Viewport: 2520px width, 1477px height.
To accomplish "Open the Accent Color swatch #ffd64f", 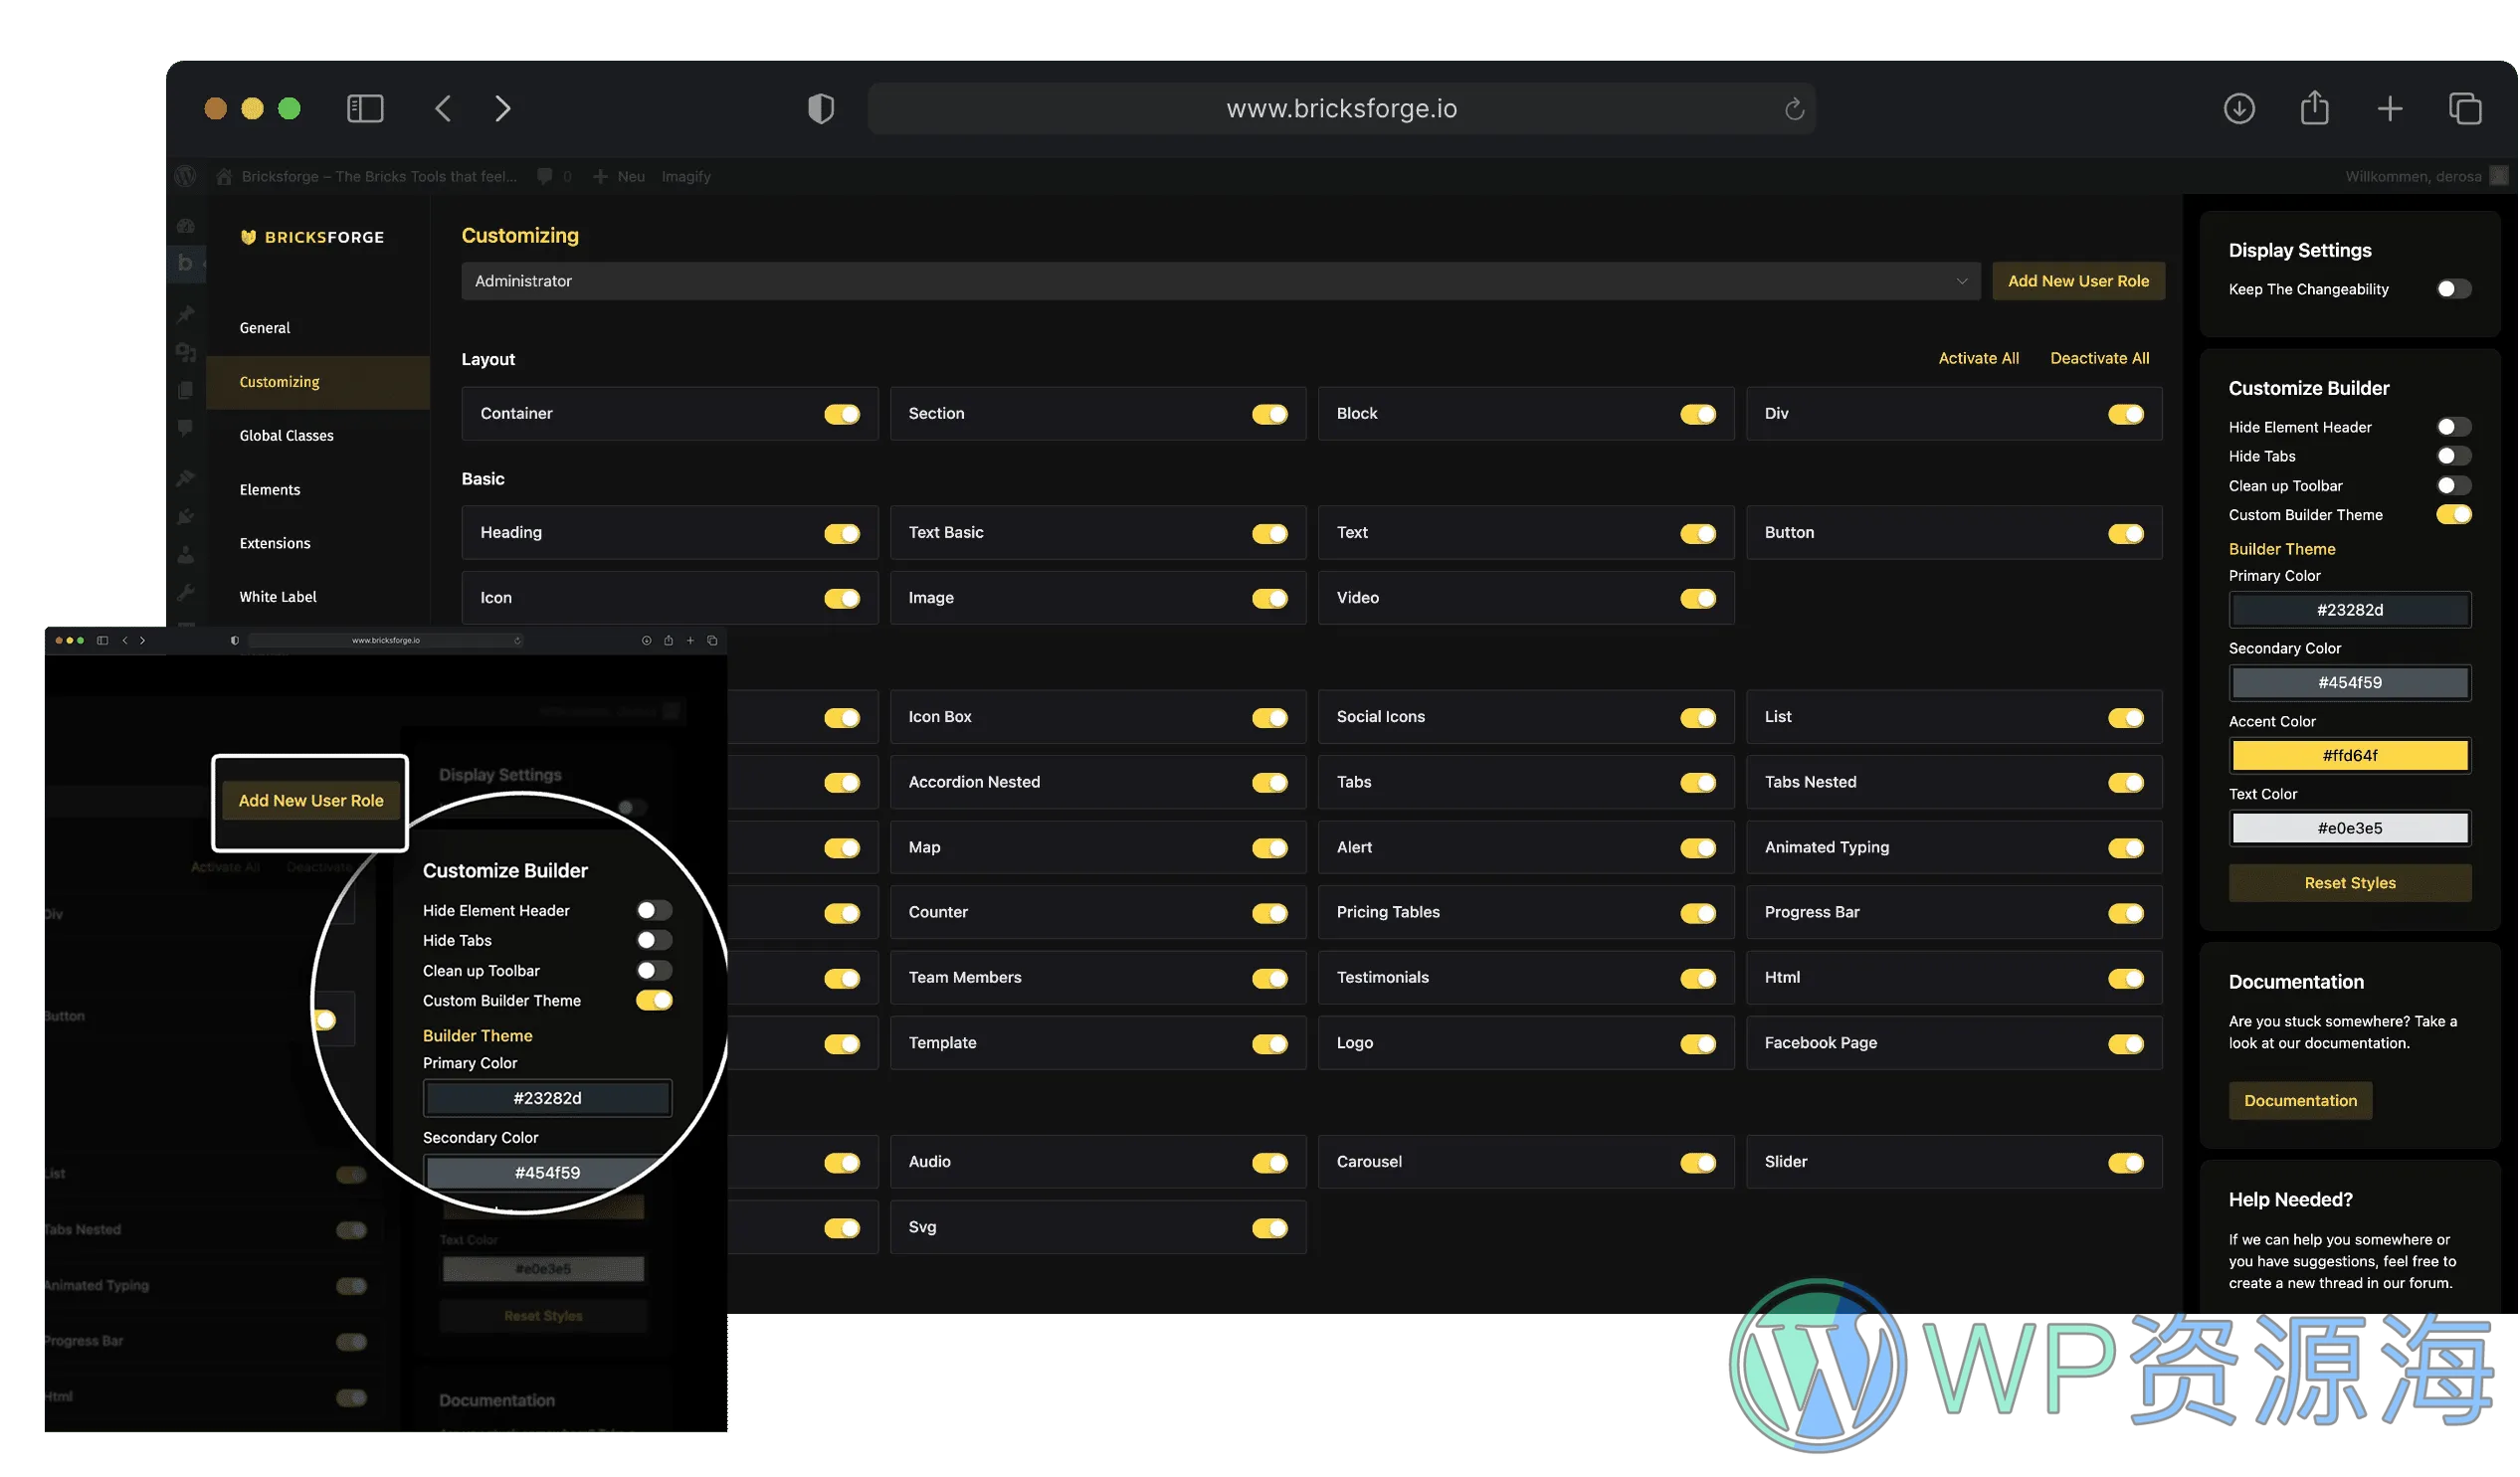I will [x=2350, y=756].
